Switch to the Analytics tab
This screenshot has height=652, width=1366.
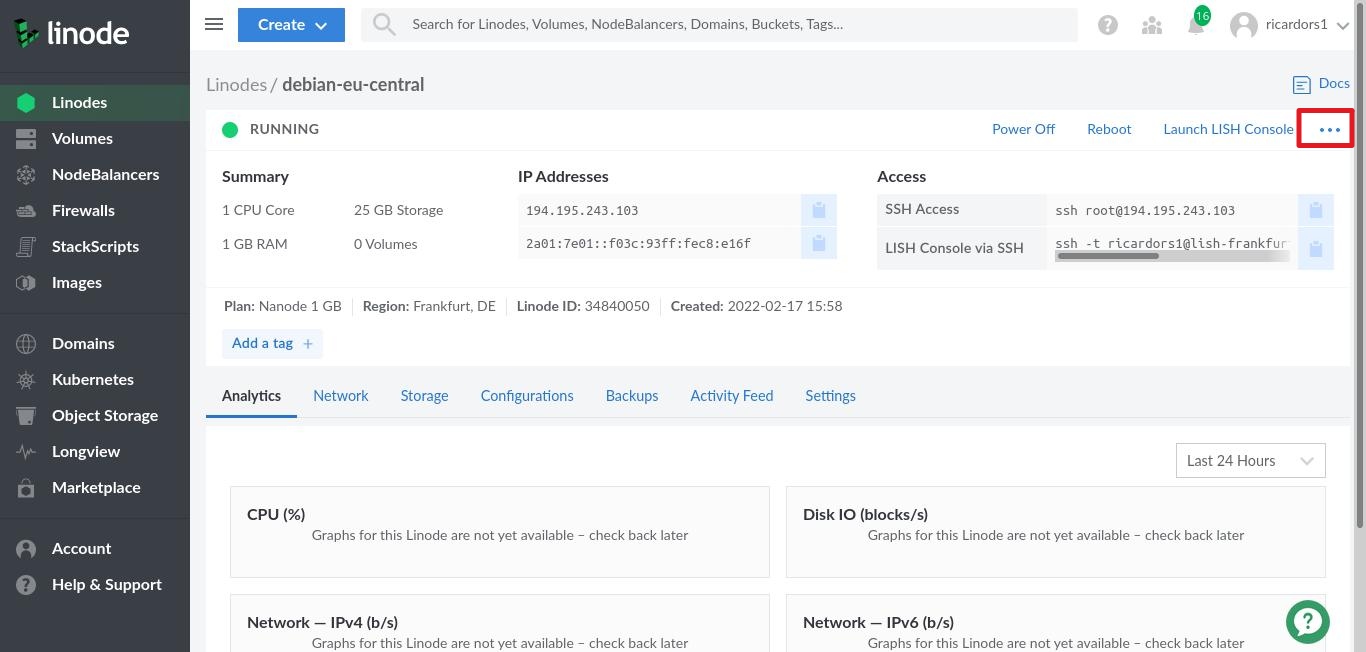pyautogui.click(x=251, y=396)
